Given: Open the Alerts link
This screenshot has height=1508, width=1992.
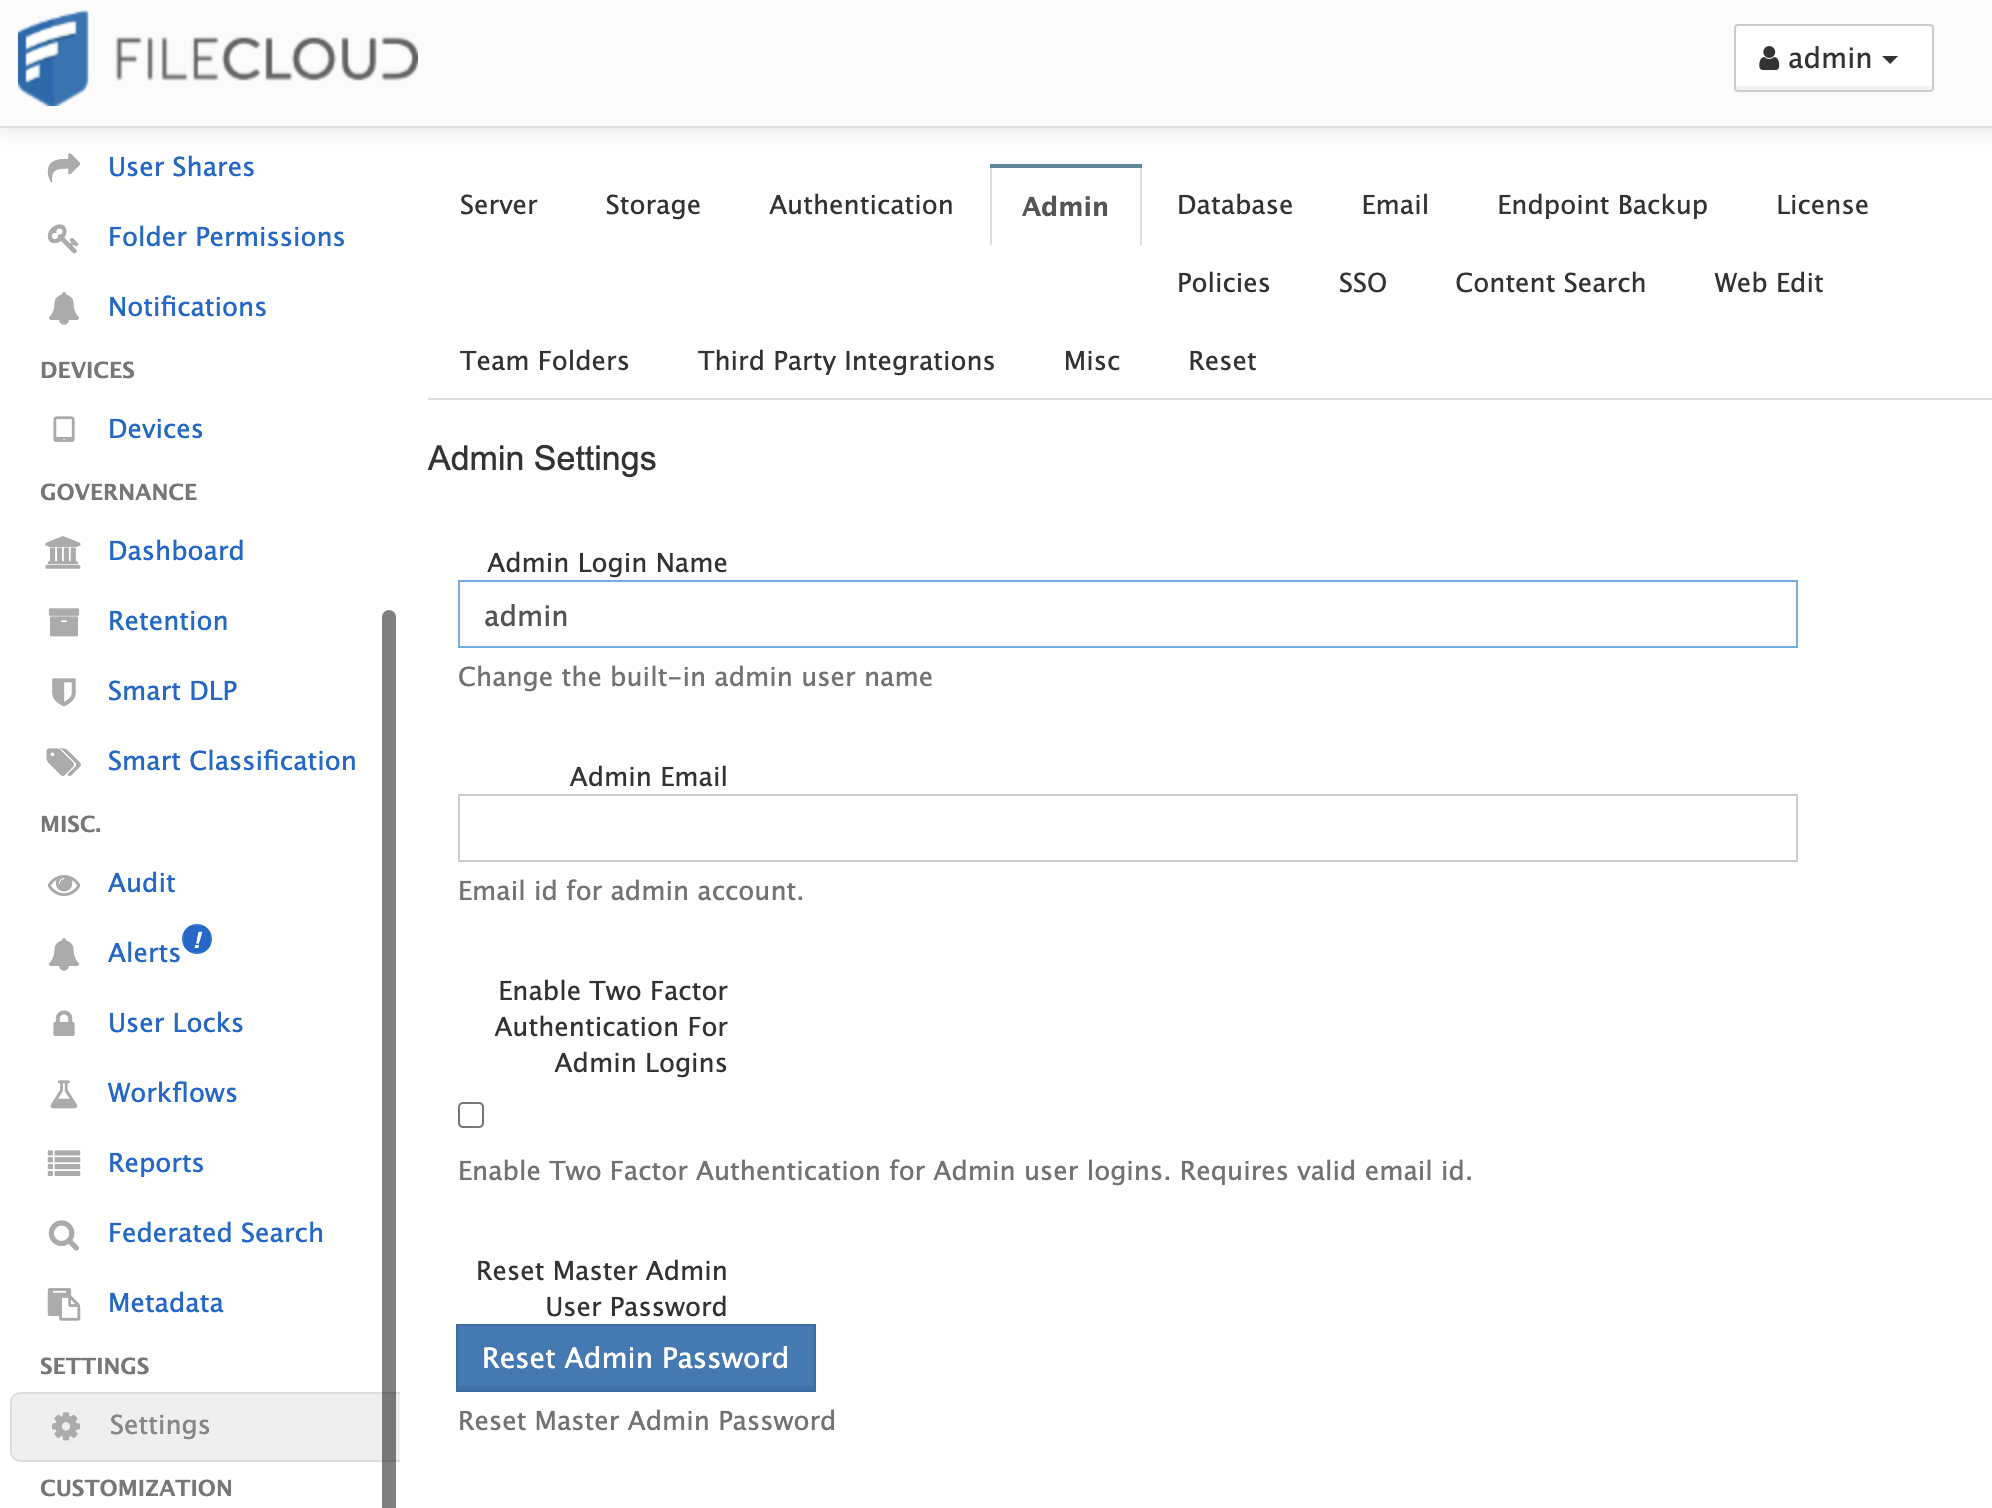Looking at the screenshot, I should pyautogui.click(x=144, y=953).
